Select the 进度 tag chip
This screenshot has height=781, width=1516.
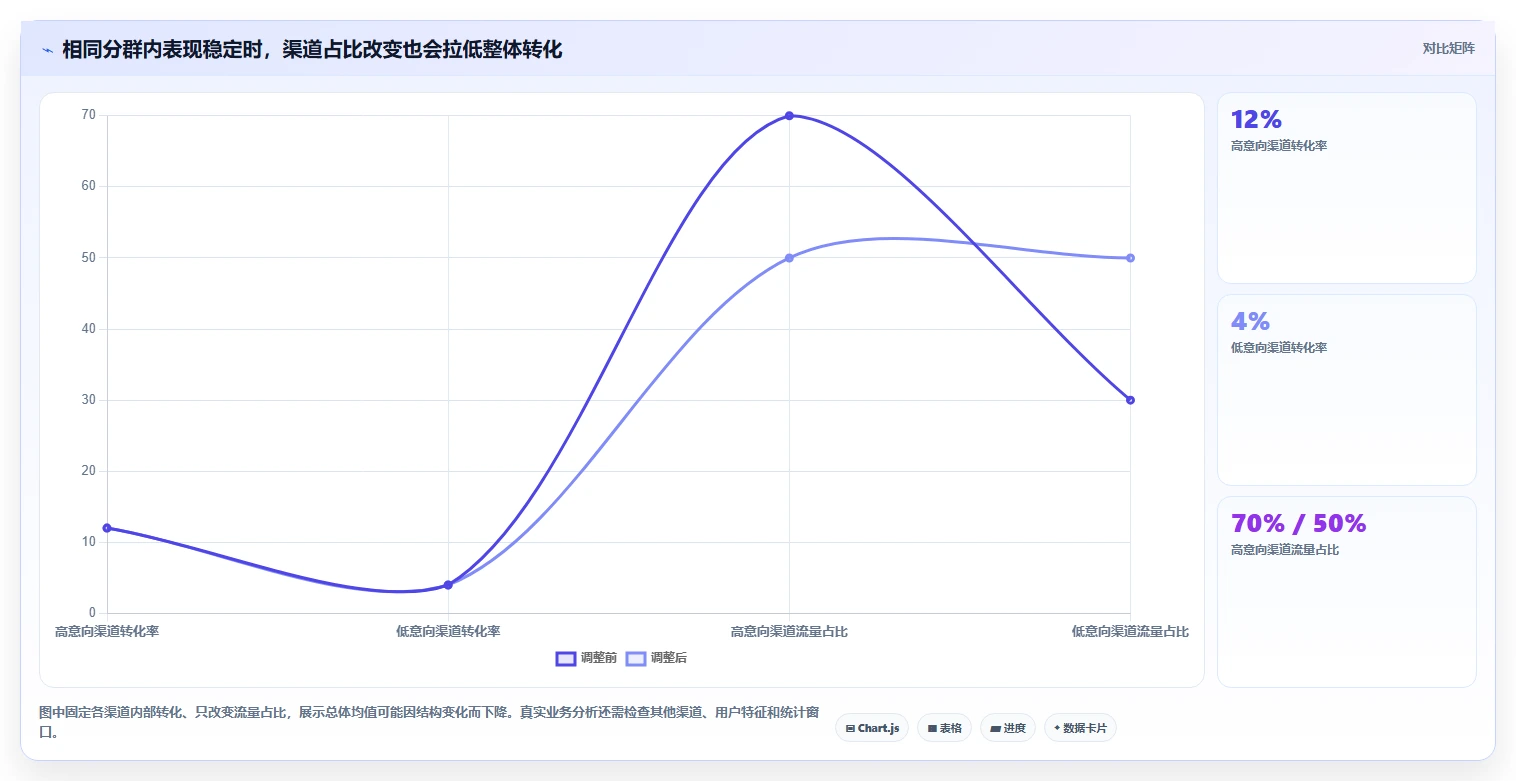(x=1008, y=728)
